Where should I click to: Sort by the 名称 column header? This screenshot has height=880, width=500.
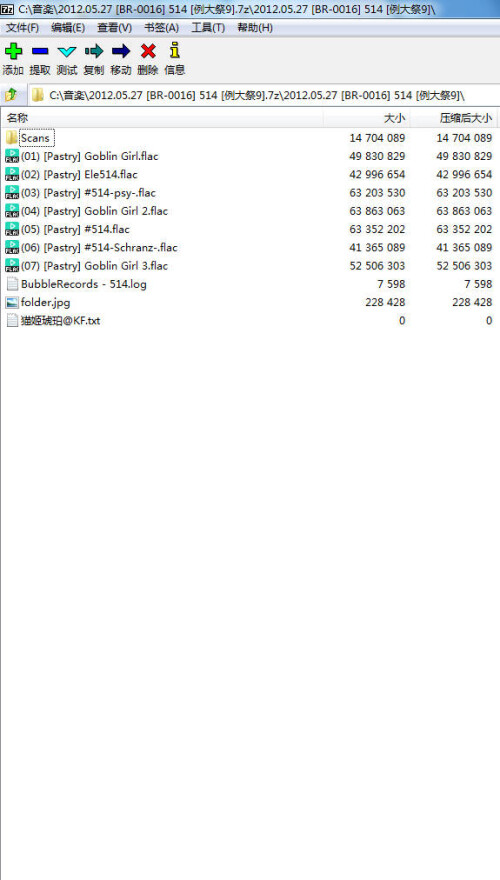pos(162,118)
